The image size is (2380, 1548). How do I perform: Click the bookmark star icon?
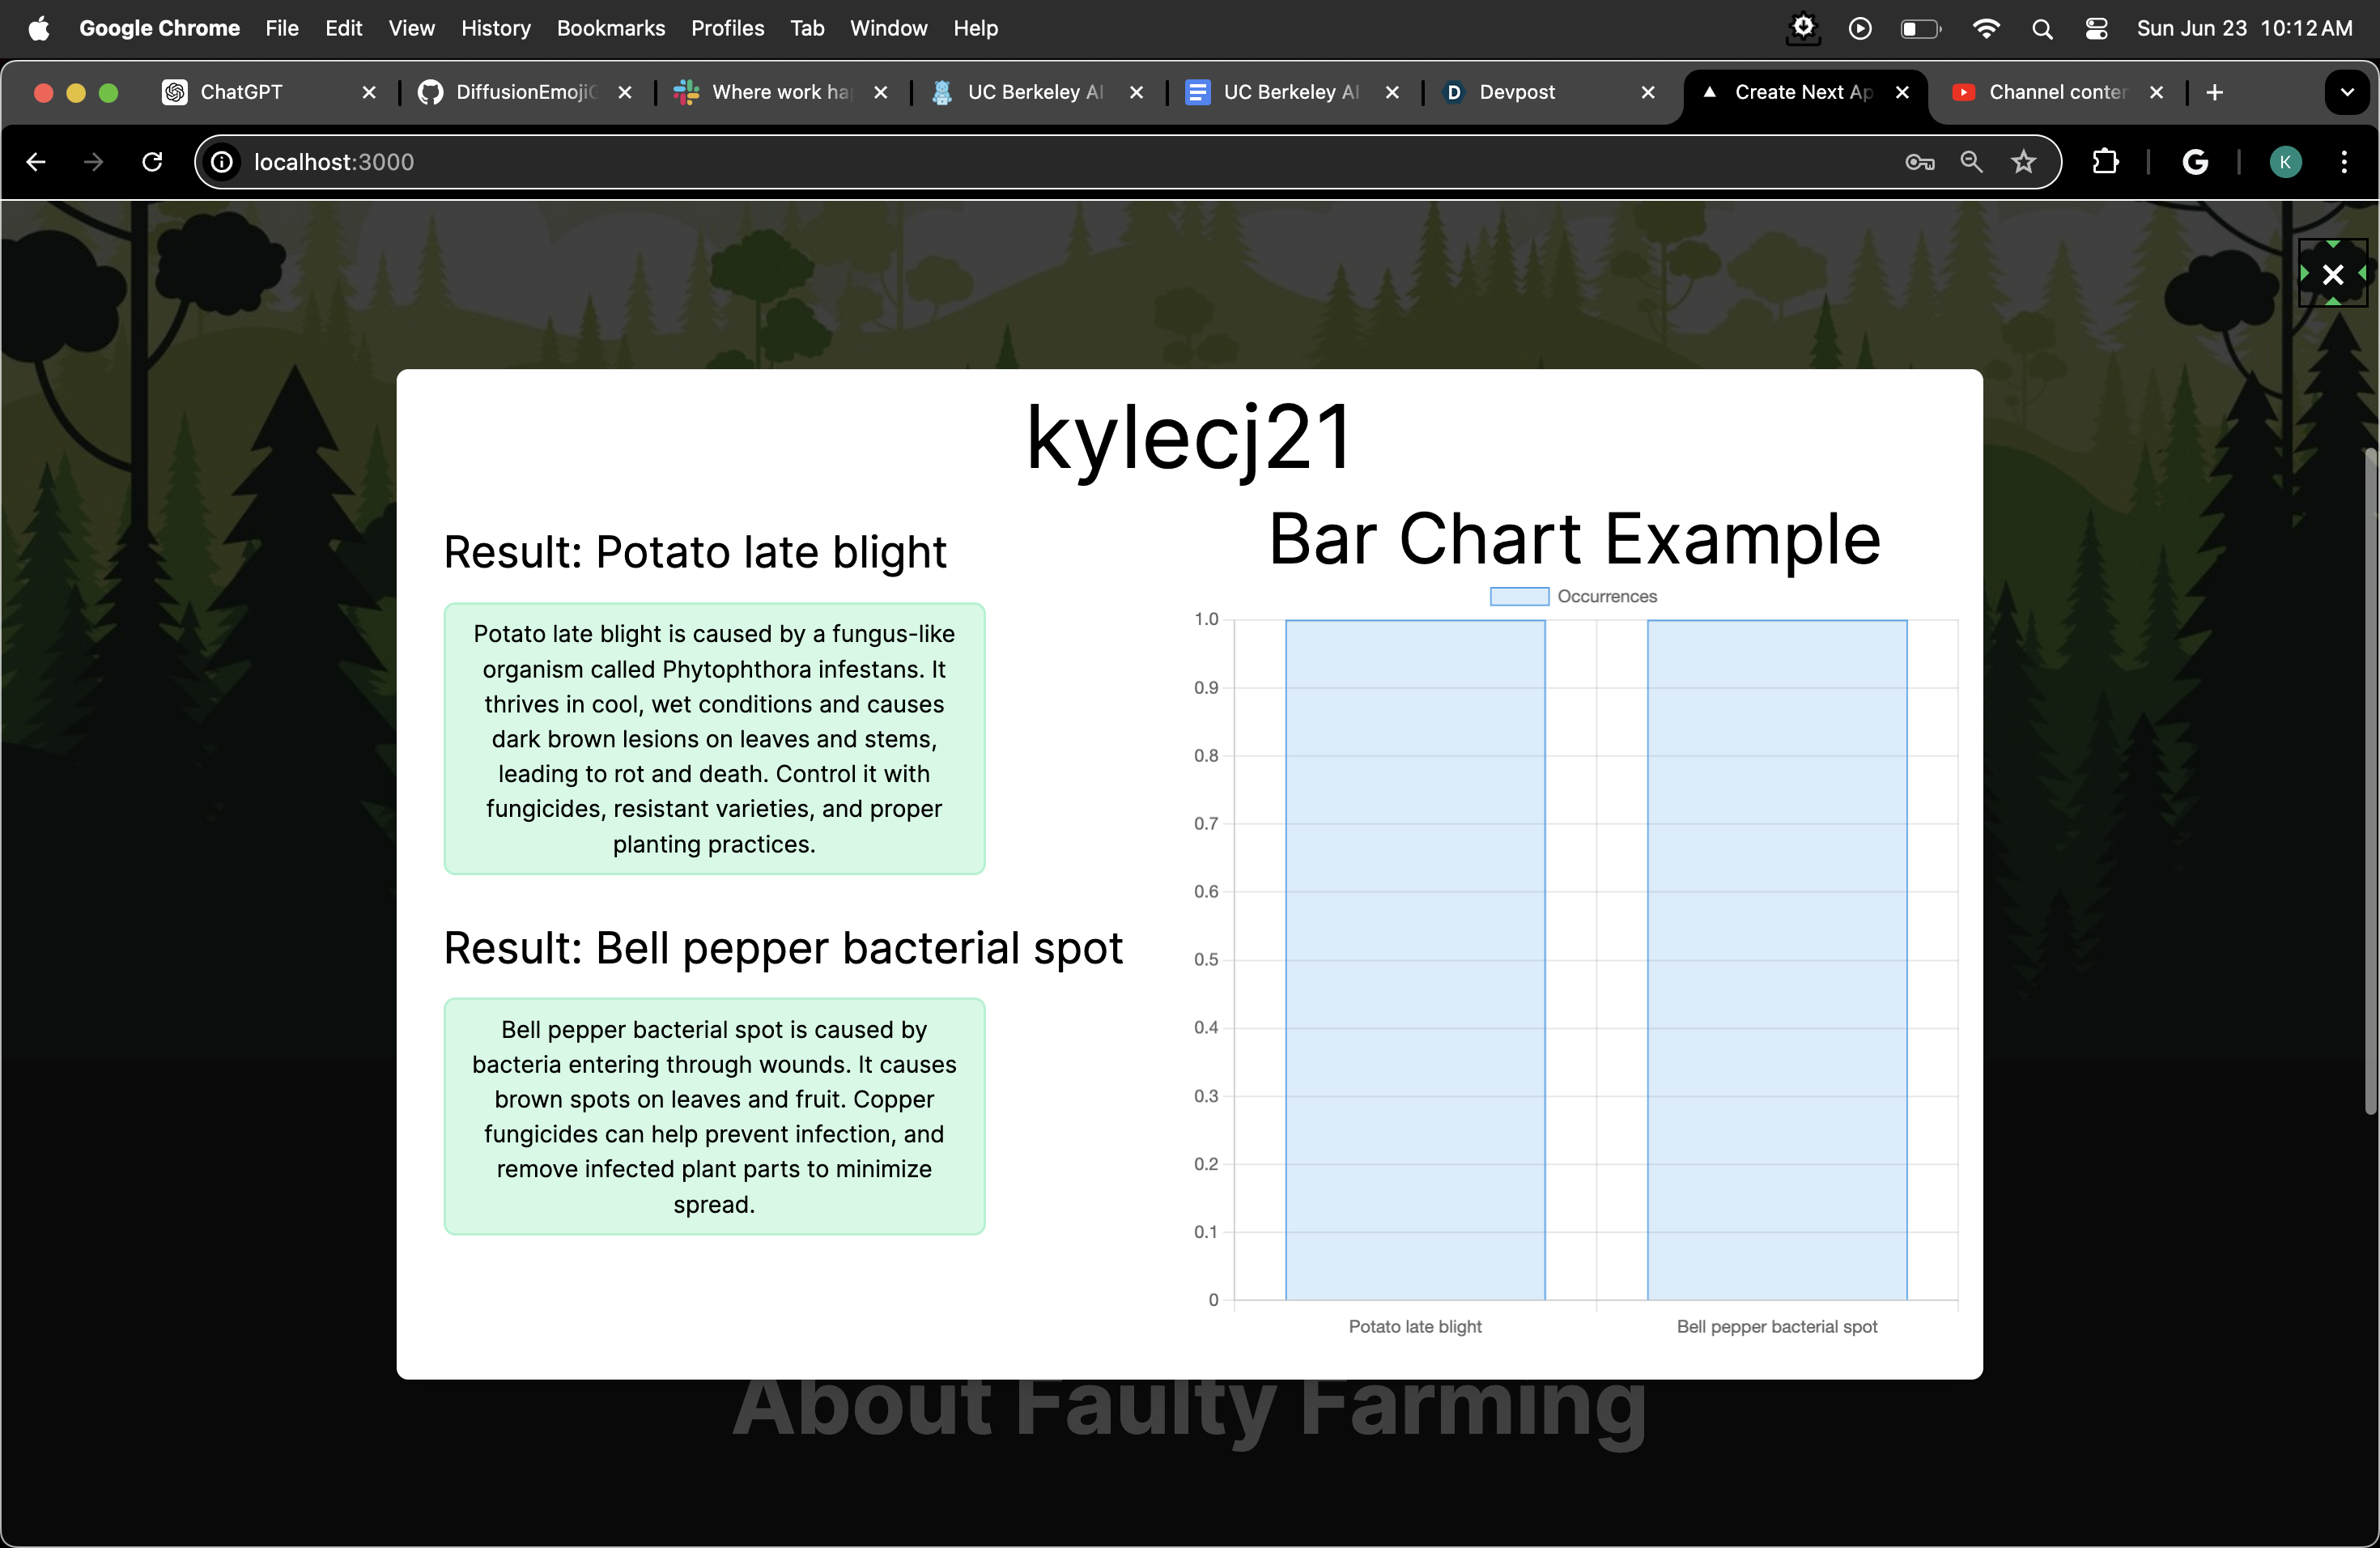click(x=2023, y=162)
